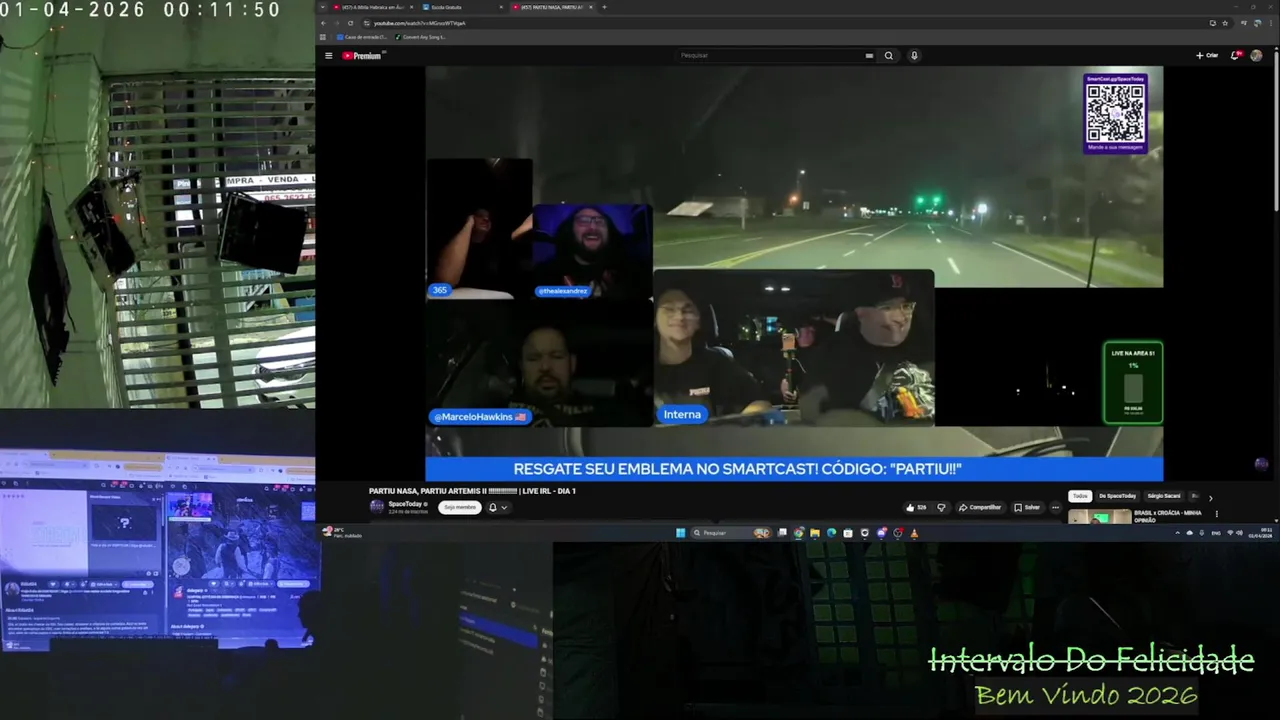Open the BRASIL x CROÁCIA video thumbnail
Screen dimensions: 1280x720
pyautogui.click(x=1099, y=517)
